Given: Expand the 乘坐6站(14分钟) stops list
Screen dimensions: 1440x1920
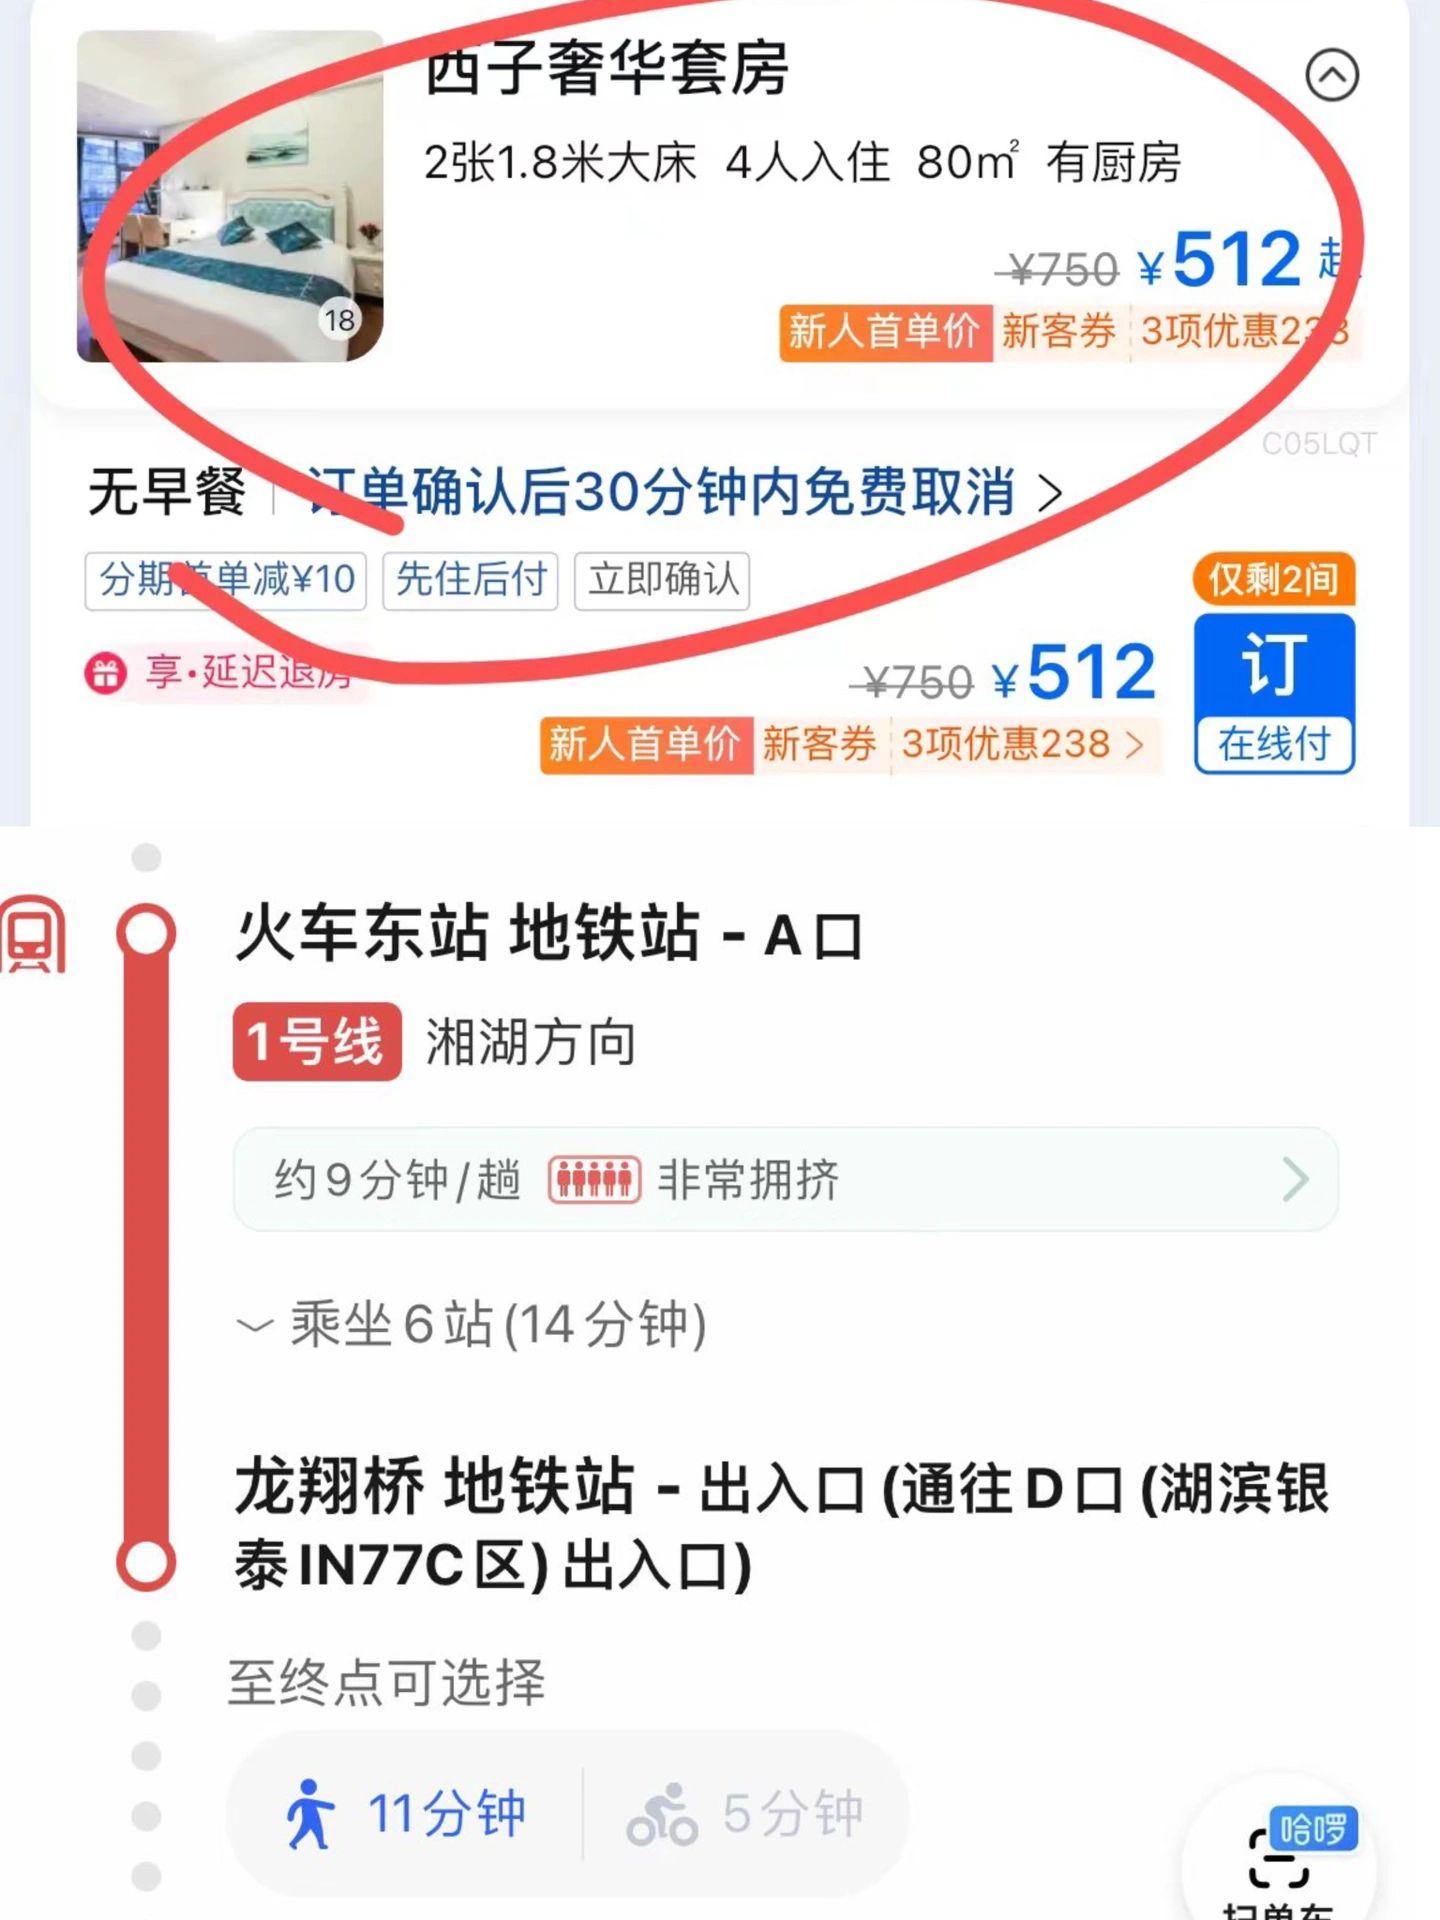Looking at the screenshot, I should (472, 1325).
